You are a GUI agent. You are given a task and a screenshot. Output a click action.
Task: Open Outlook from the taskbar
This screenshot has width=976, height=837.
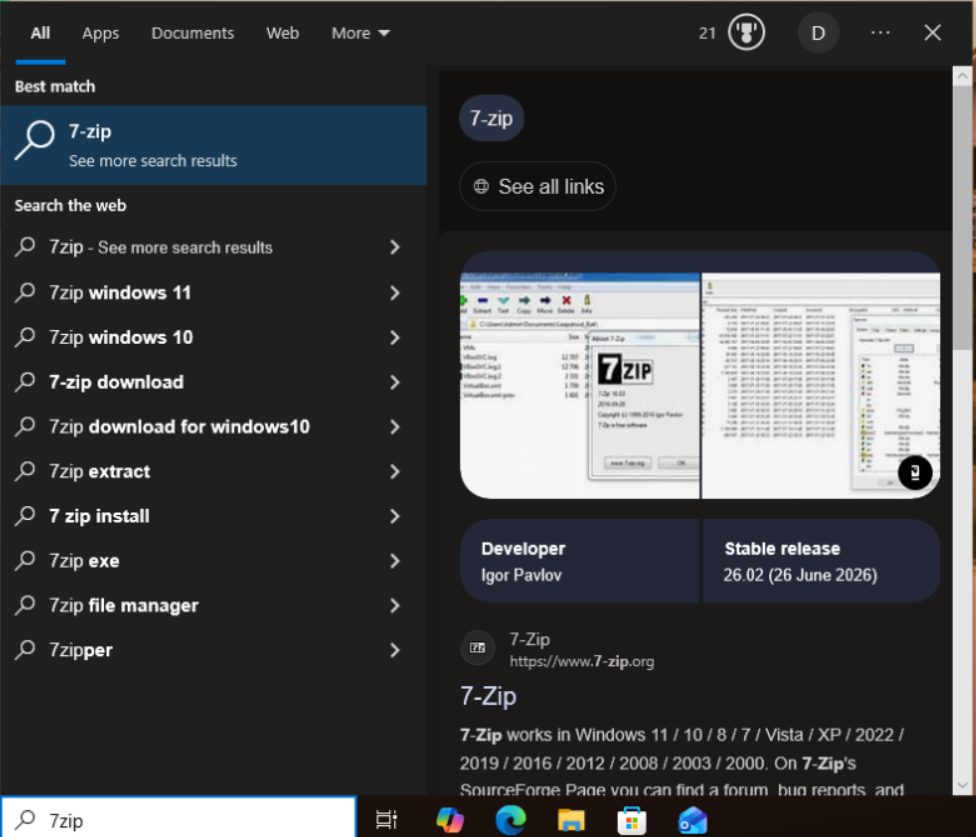coord(692,820)
